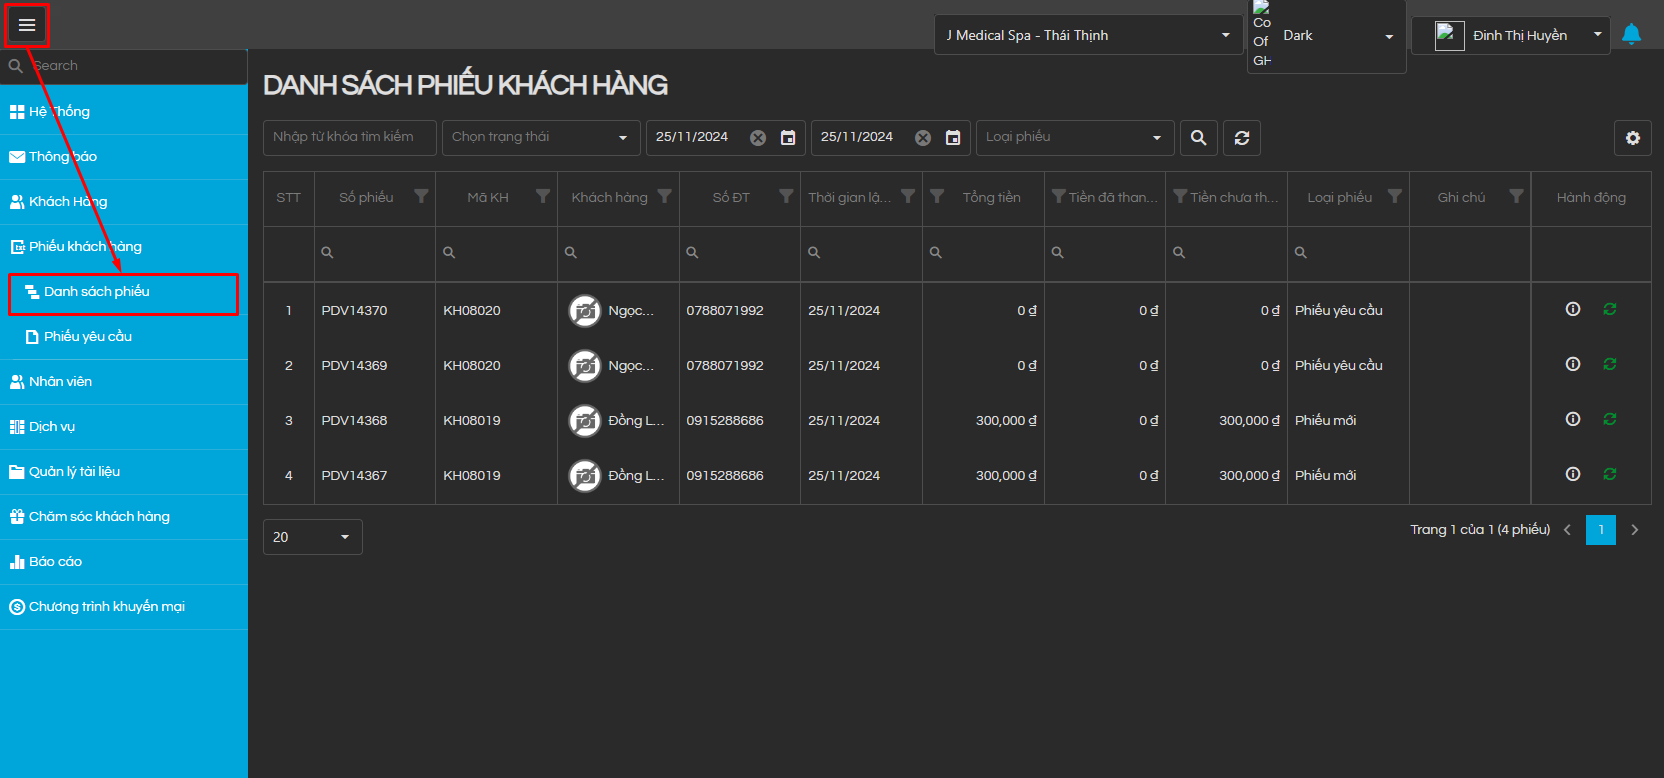The width and height of the screenshot is (1664, 778).
Task: Click the keyword search input field
Action: pos(349,138)
